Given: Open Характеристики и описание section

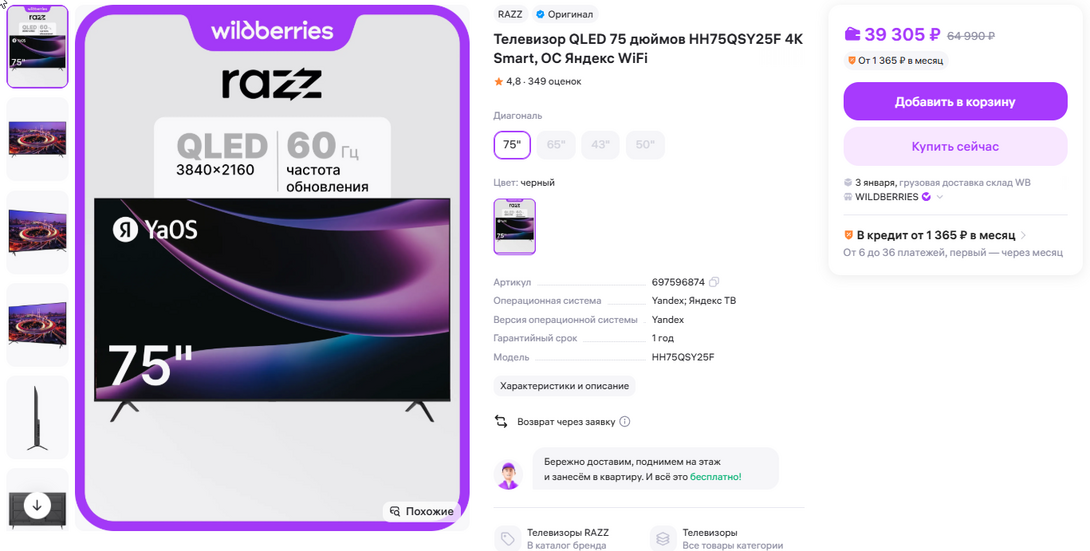Looking at the screenshot, I should point(564,386).
